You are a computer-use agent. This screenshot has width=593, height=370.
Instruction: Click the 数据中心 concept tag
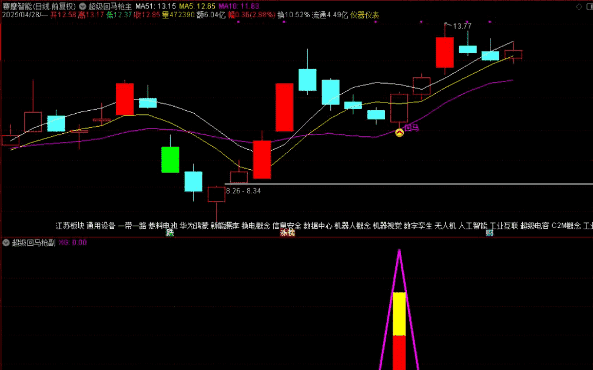(318, 226)
